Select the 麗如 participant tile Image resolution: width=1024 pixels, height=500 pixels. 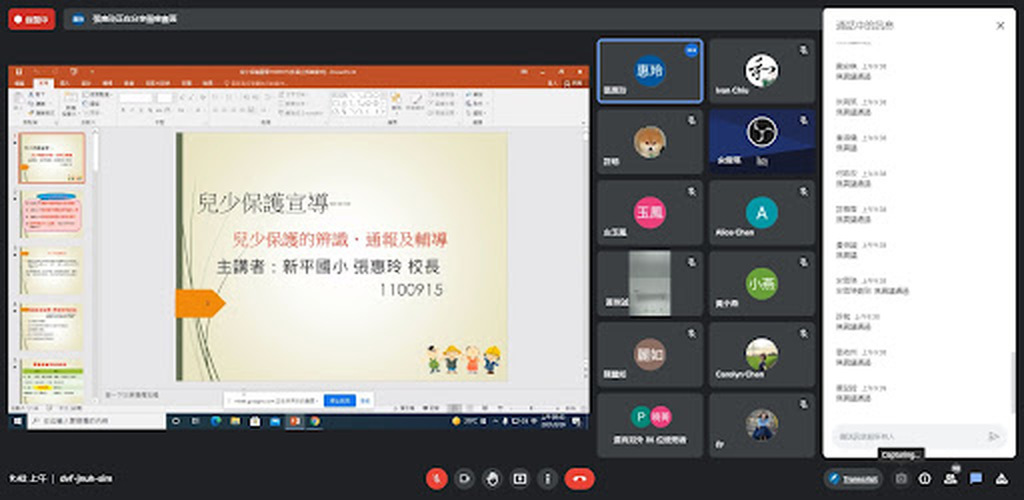click(650, 354)
